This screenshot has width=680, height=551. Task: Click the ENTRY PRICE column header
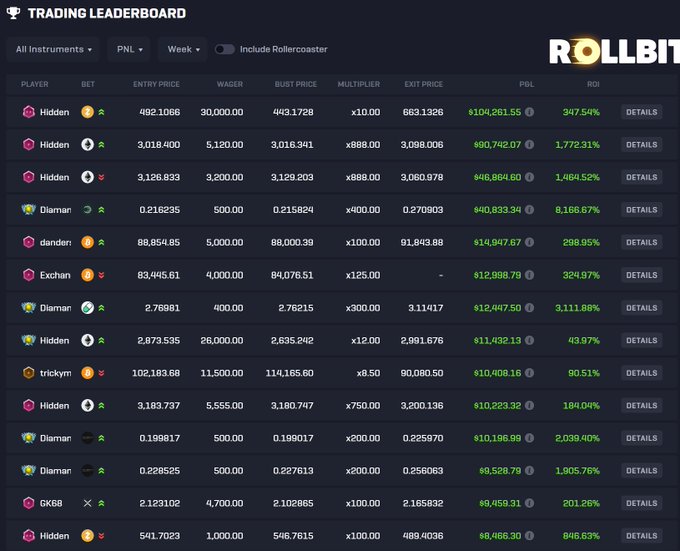[156, 84]
